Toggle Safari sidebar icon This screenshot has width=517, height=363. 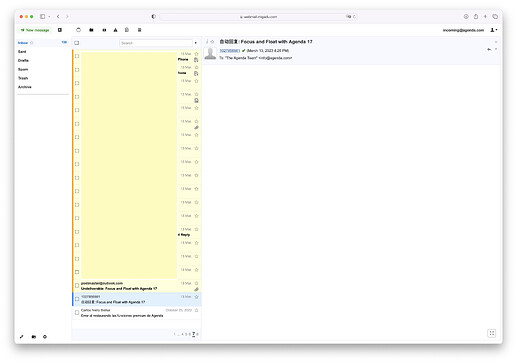(x=42, y=16)
